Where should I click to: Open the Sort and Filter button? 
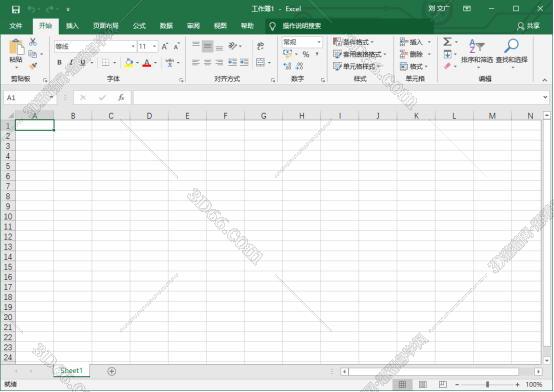477,53
